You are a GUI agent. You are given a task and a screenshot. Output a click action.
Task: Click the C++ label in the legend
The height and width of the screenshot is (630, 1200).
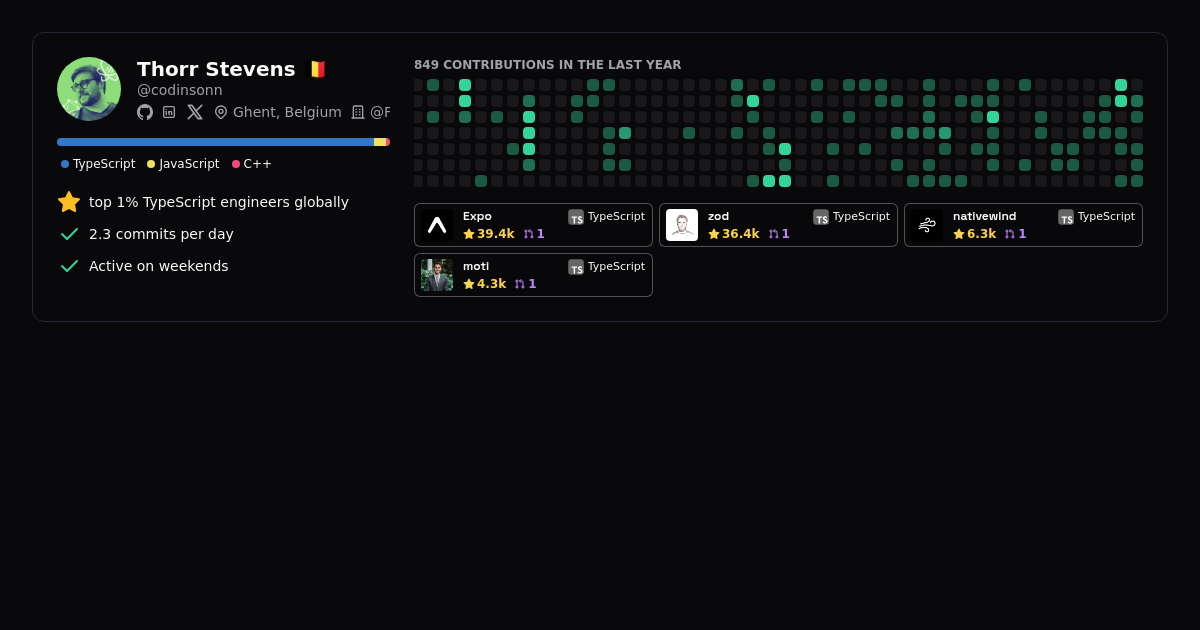258,164
